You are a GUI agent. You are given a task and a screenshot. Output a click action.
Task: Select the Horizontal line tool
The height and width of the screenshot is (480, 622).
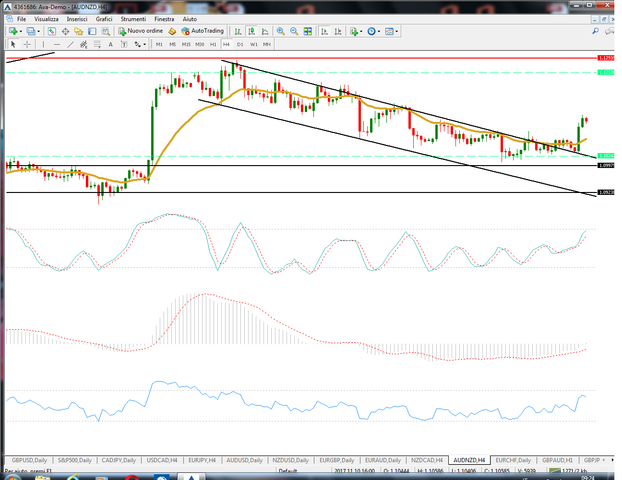click(x=57, y=44)
